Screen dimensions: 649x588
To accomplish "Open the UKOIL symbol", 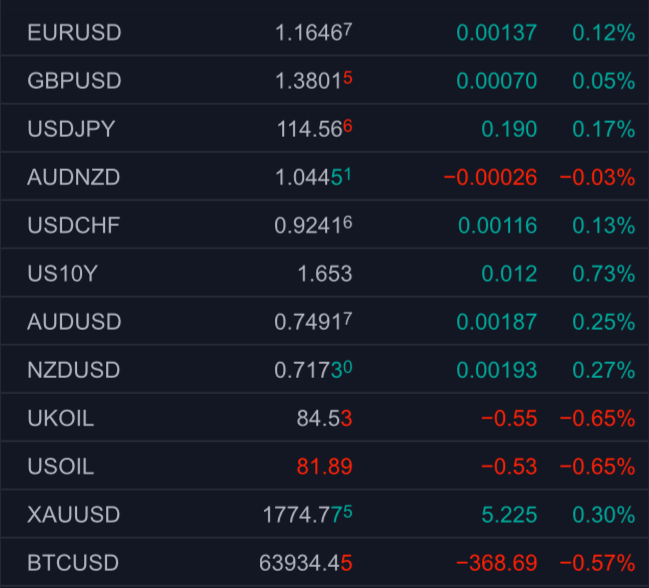I will coord(61,418).
